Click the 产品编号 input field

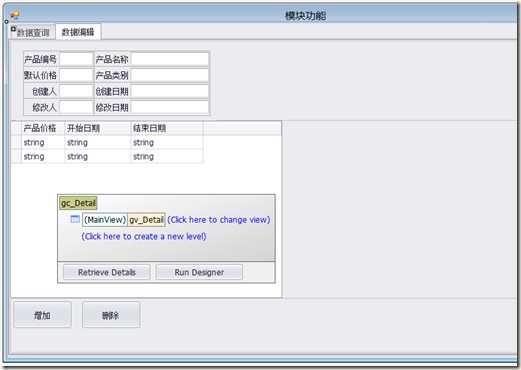click(76, 59)
